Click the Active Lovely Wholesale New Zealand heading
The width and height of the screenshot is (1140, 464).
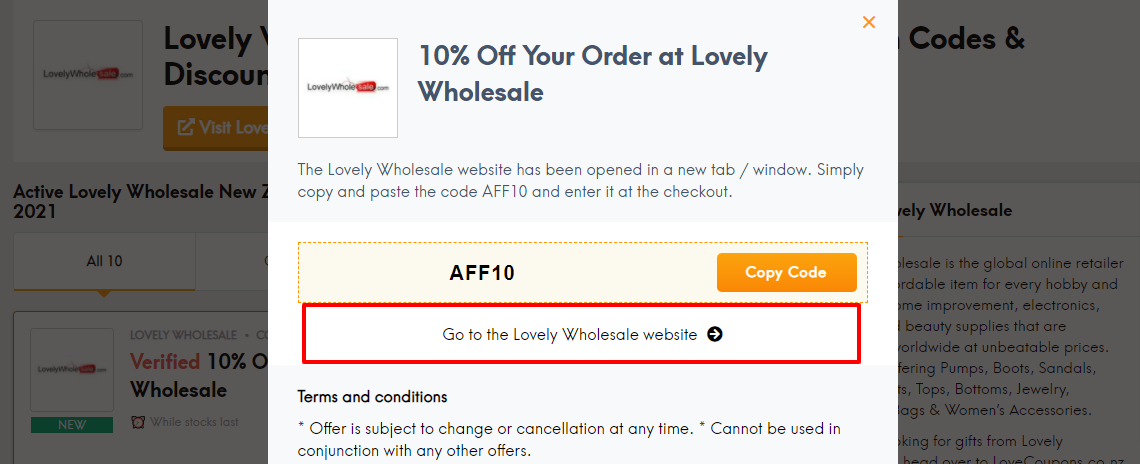click(x=140, y=201)
